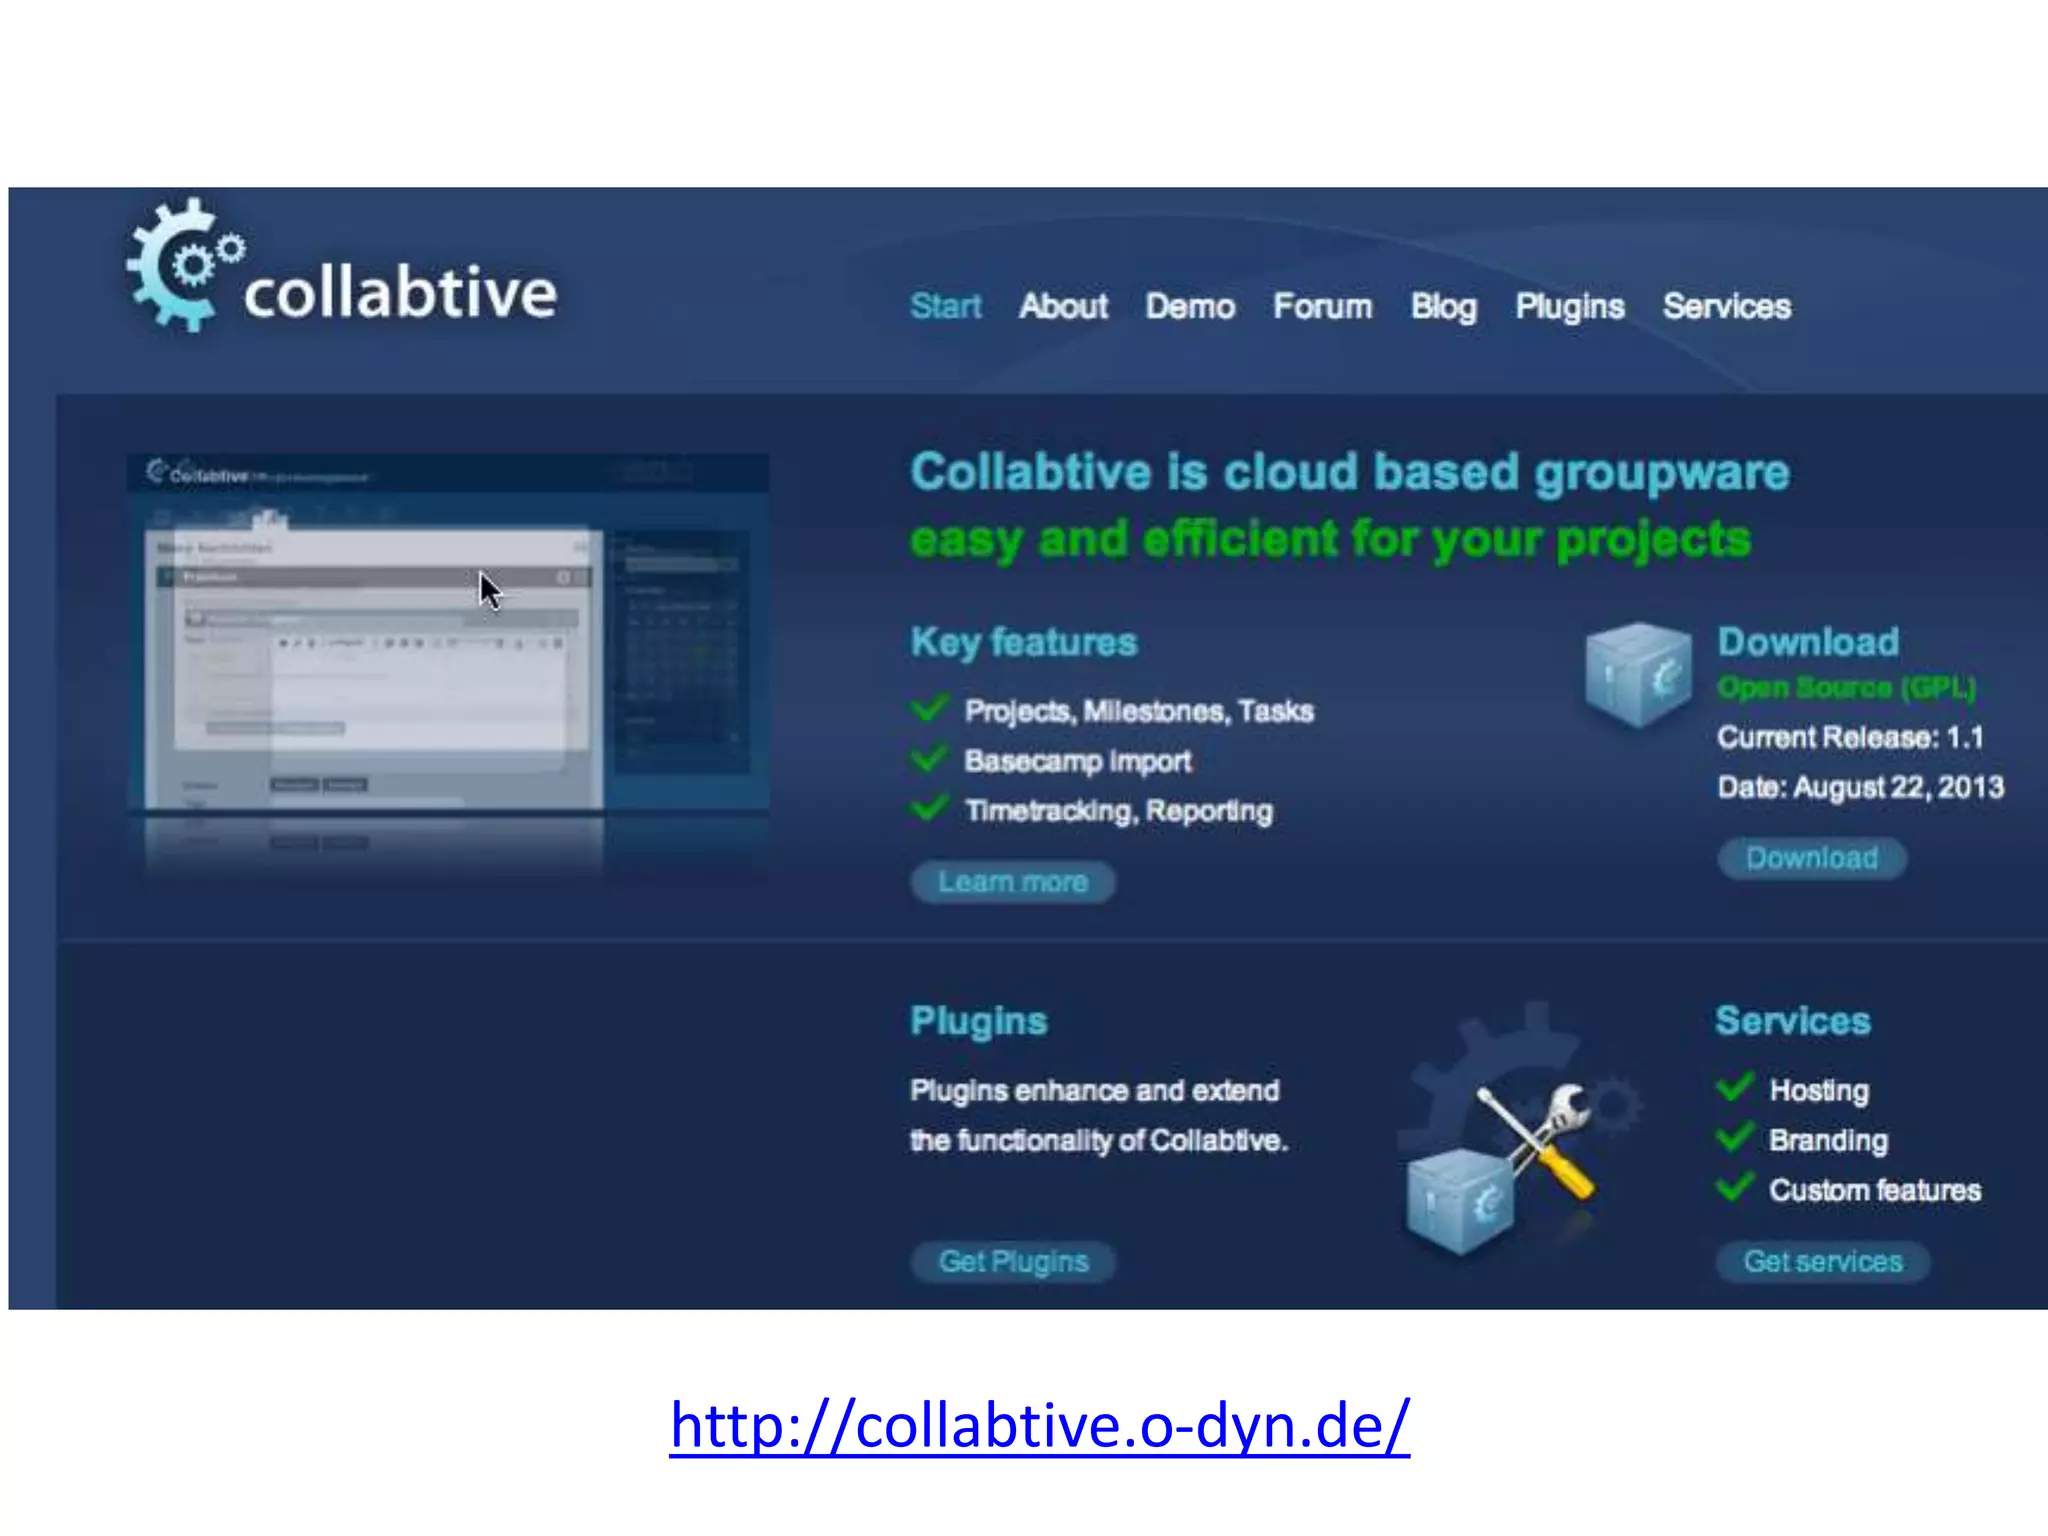This screenshot has width=2048, height=1536.
Task: Open the Start navigation item
Action: 945,306
